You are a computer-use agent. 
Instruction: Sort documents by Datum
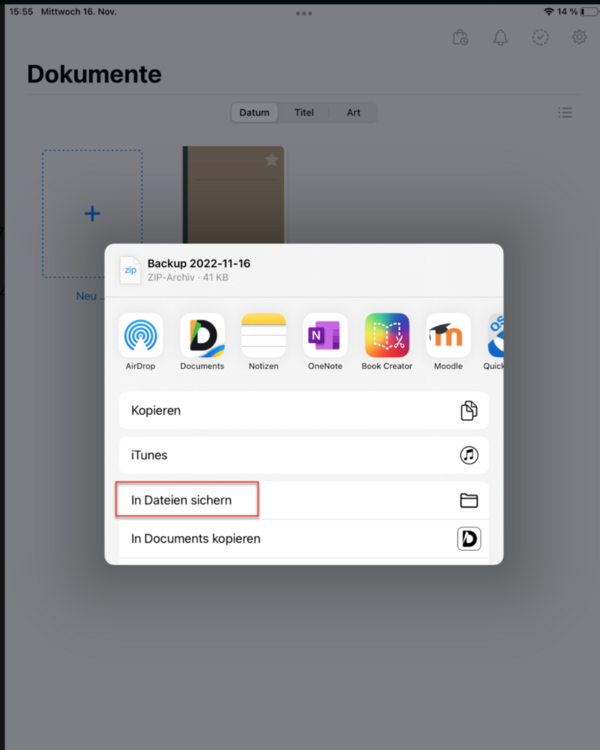tap(255, 112)
